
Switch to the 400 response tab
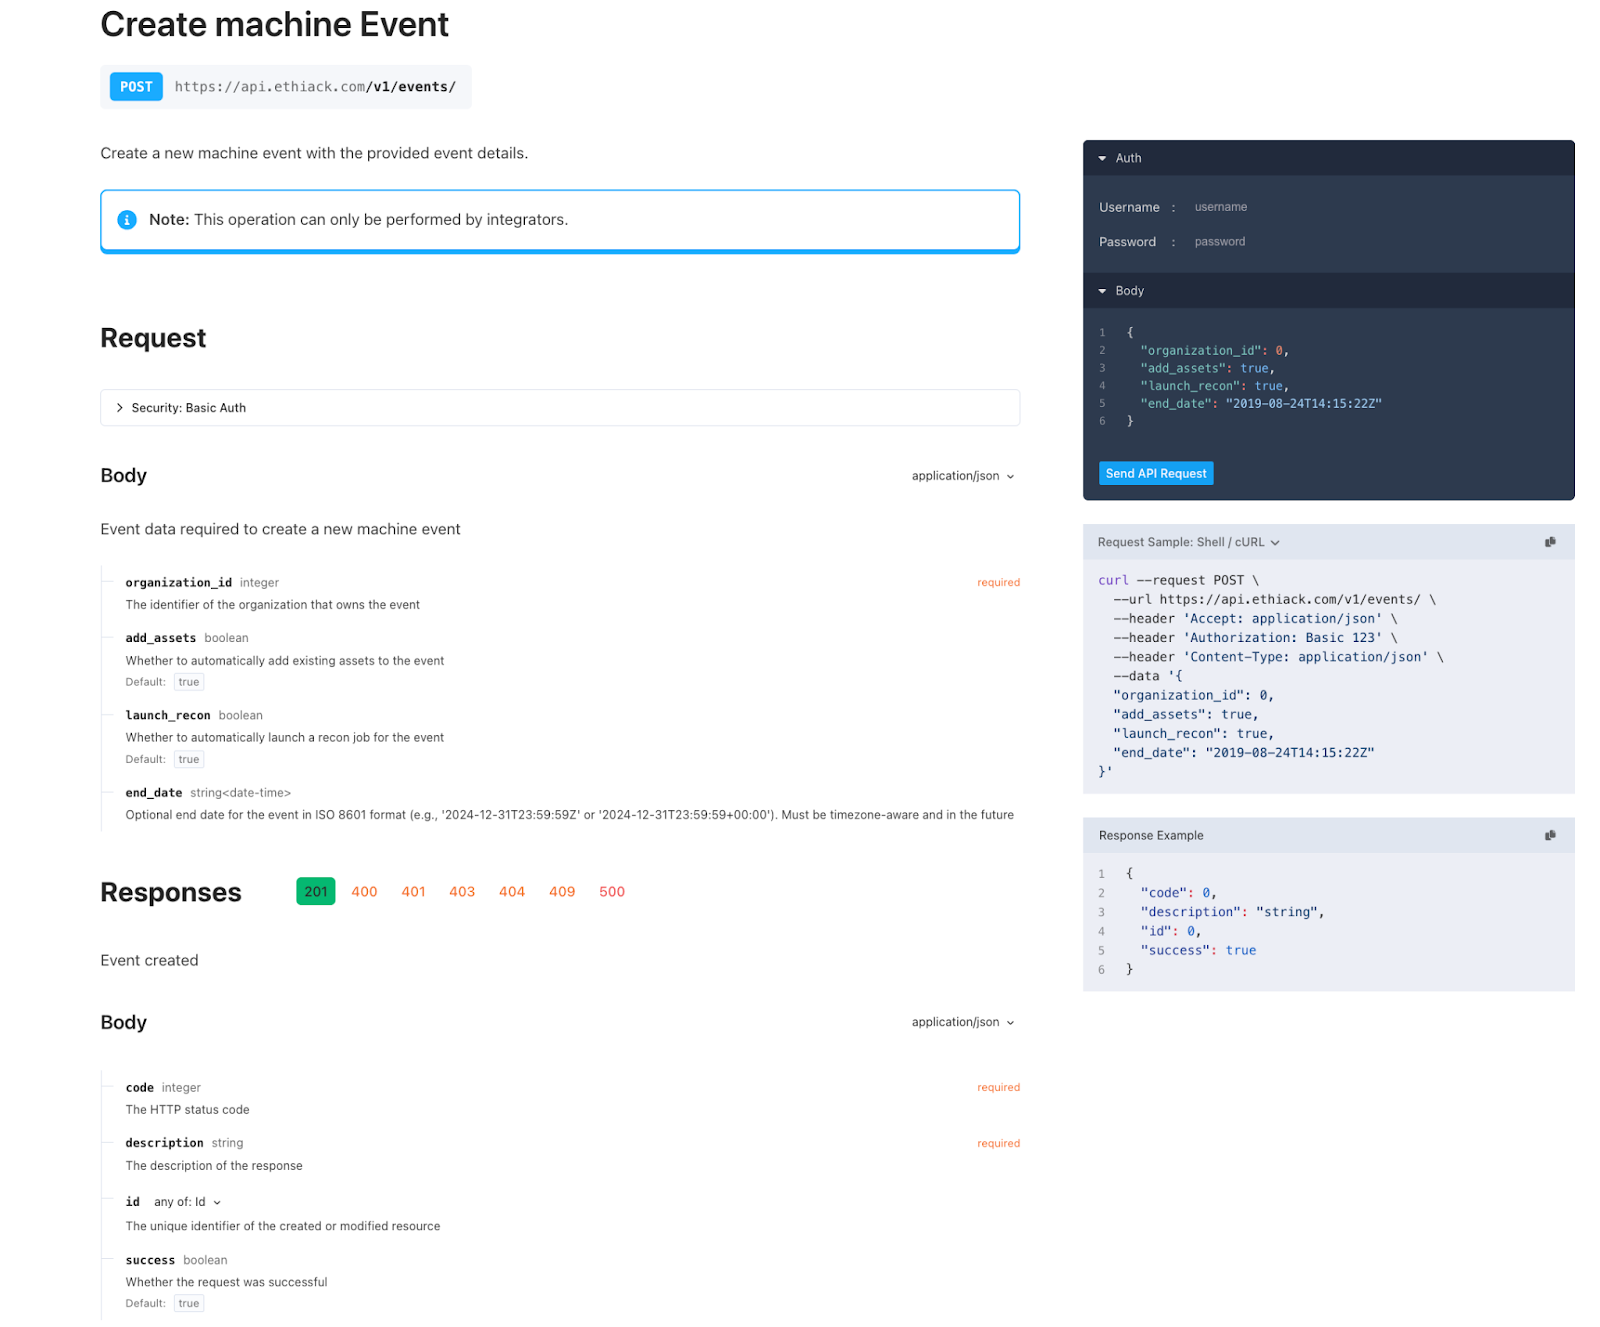click(364, 892)
